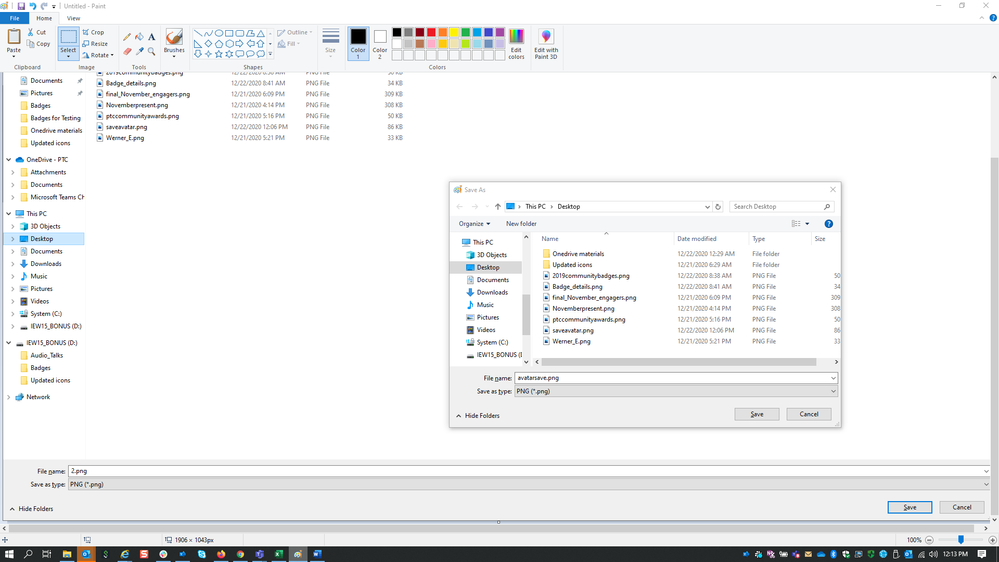
Task: Expand the Network tree node
Action: coord(9,397)
